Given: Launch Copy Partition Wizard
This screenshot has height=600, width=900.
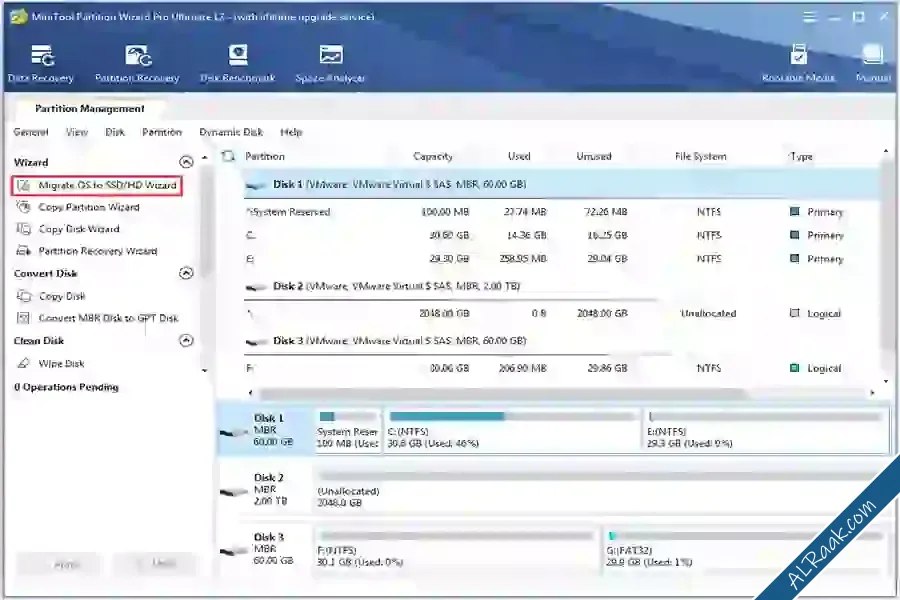Looking at the screenshot, I should pyautogui.click(x=78, y=207).
